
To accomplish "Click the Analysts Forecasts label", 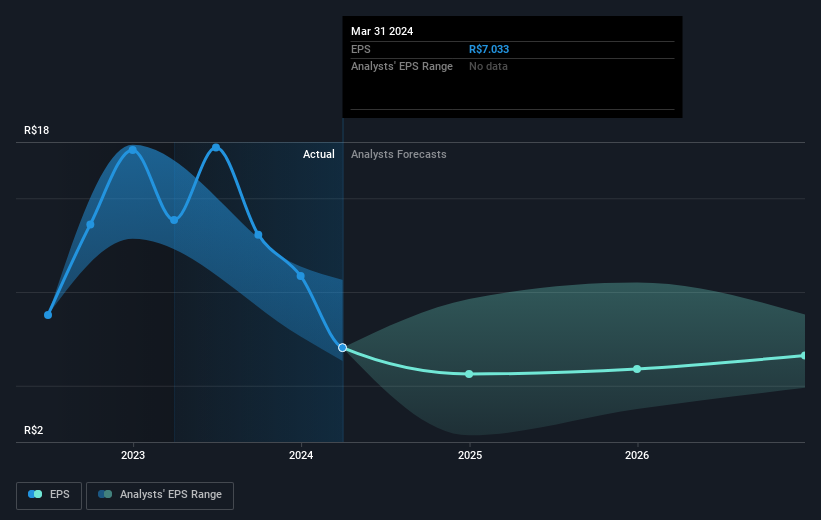I will 398,154.
